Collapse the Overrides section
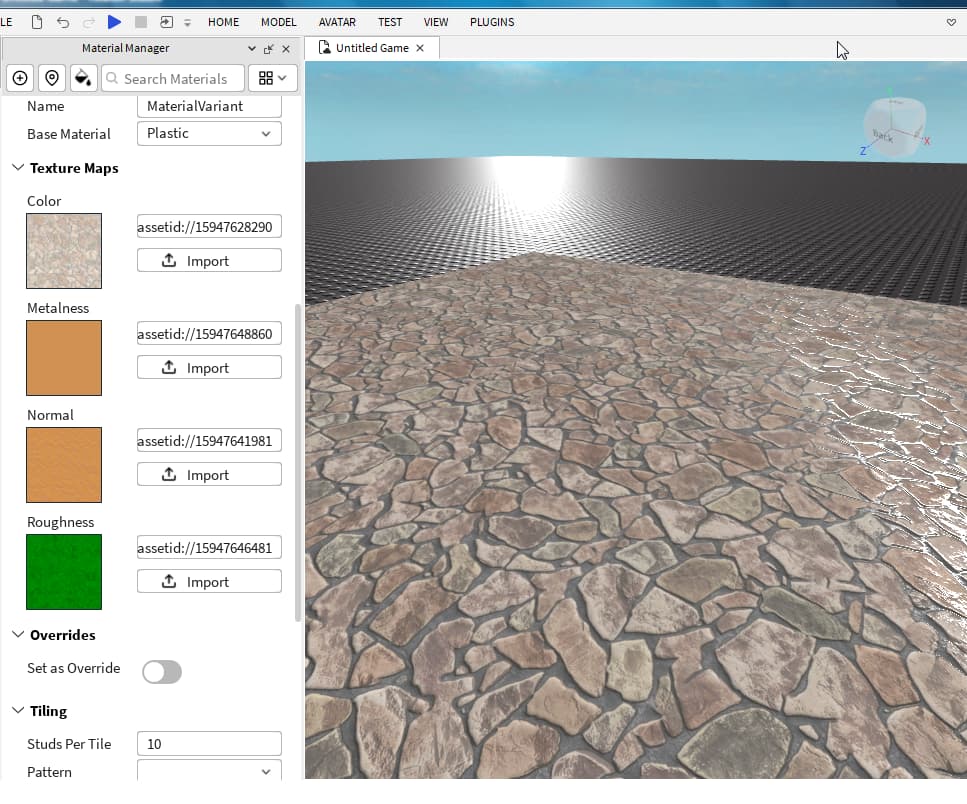This screenshot has height=804, width=967. click(18, 635)
